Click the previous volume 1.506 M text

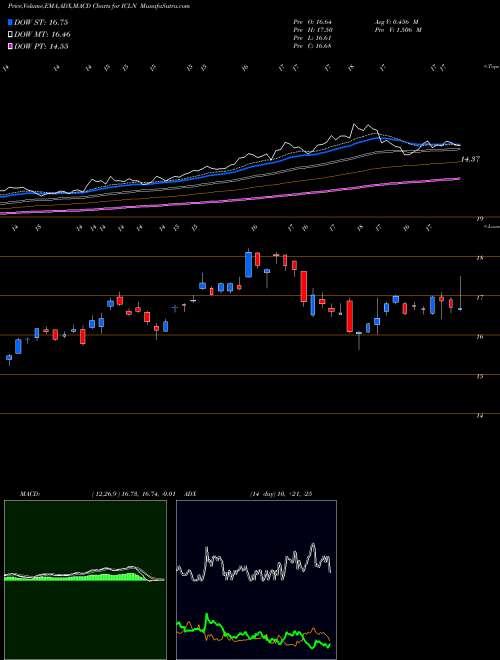398,30
